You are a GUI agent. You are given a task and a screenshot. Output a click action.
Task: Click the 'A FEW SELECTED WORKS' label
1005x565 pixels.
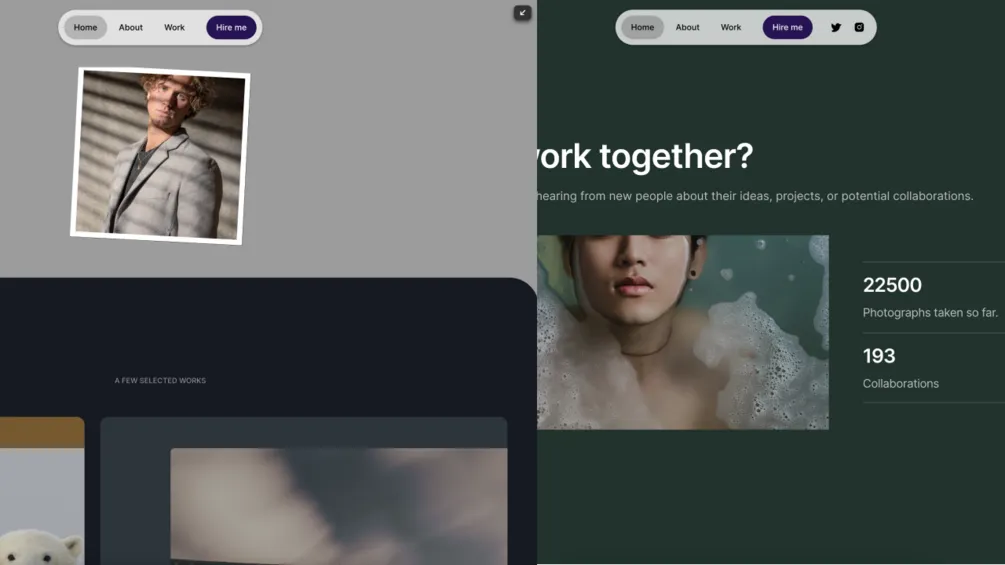[x=160, y=381]
